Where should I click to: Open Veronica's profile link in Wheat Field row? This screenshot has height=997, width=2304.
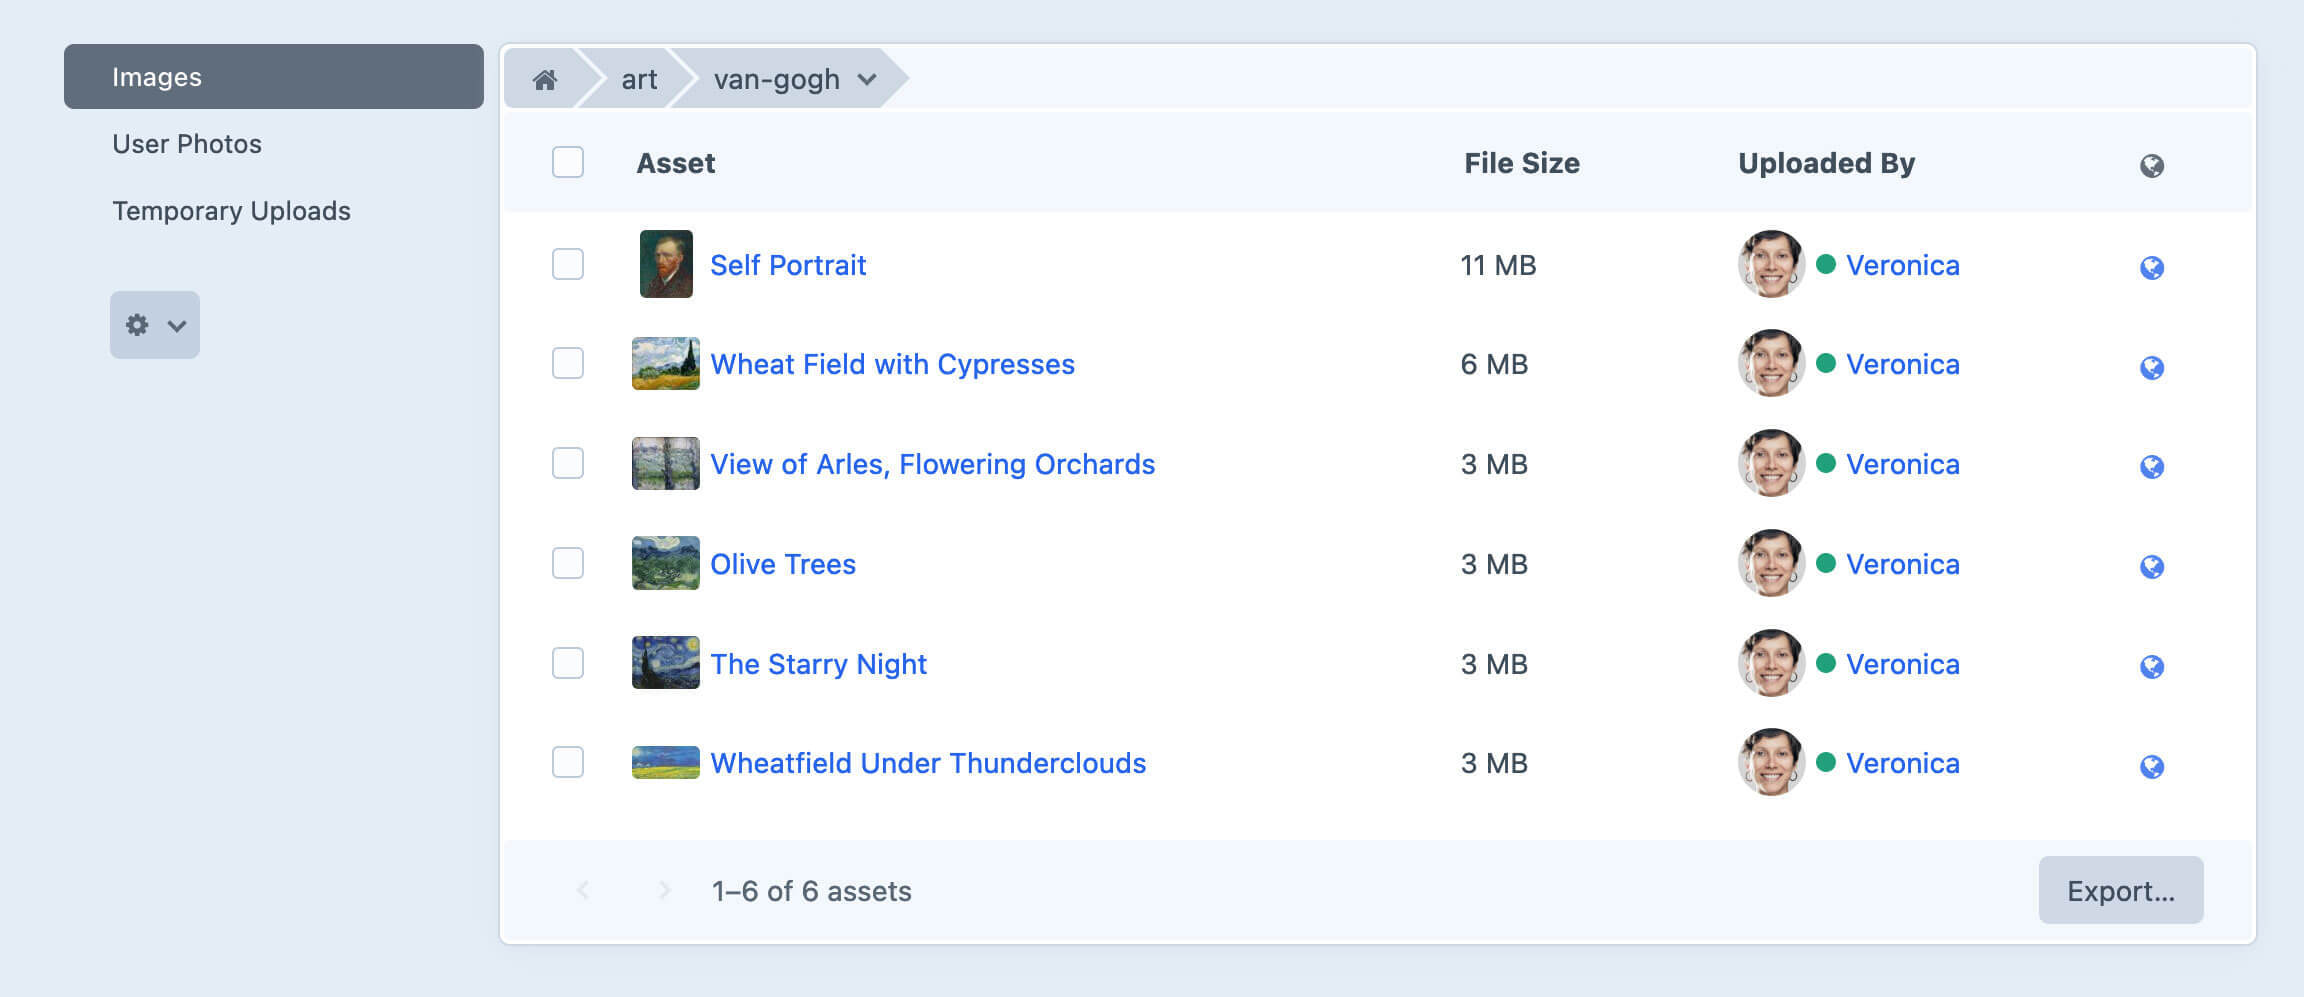tap(1902, 364)
